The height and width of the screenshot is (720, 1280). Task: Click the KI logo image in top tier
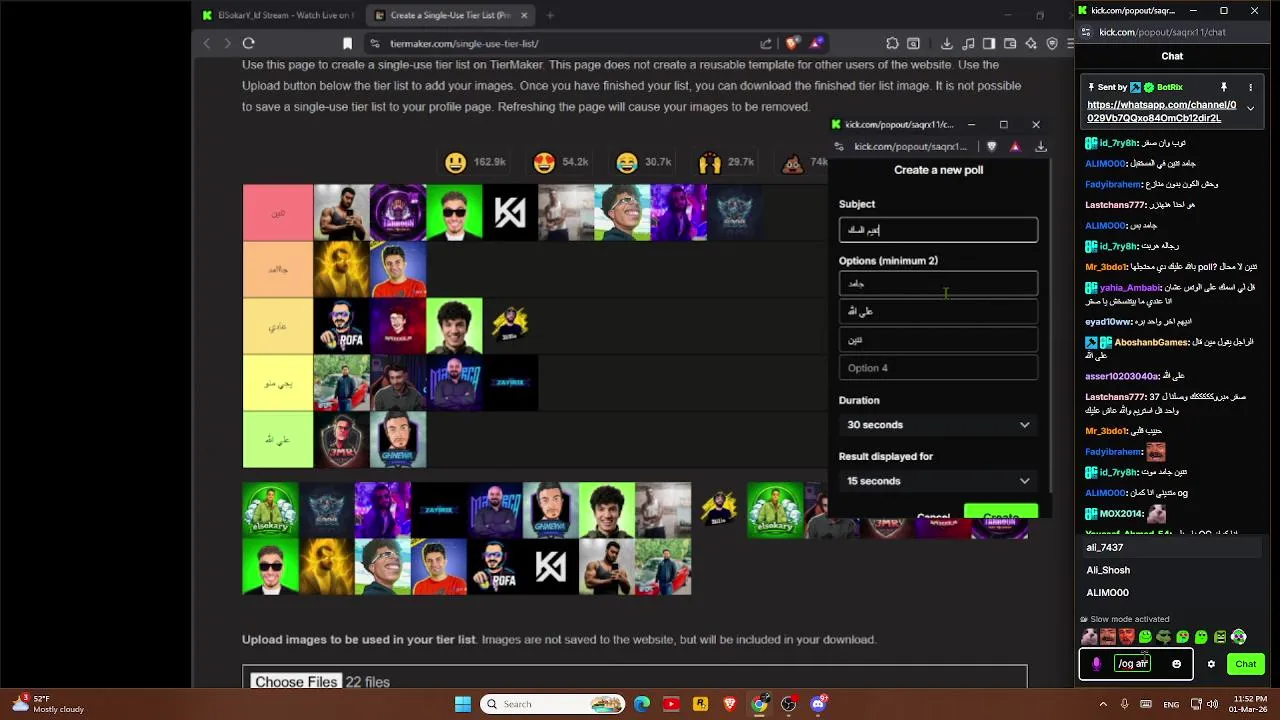click(x=510, y=212)
